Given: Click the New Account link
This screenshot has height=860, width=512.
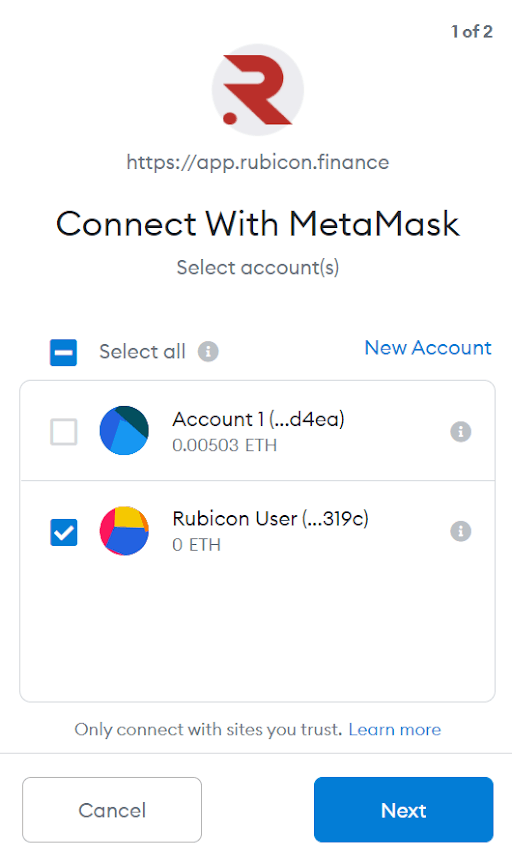Looking at the screenshot, I should (x=428, y=348).
